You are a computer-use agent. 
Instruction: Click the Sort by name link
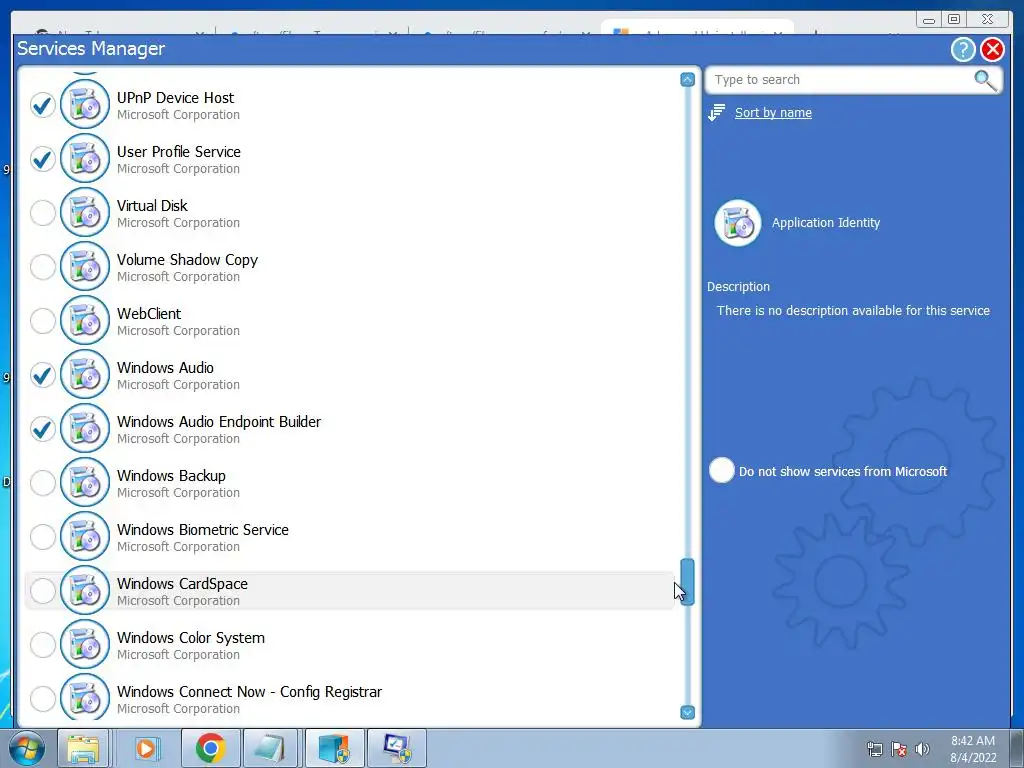(x=773, y=112)
